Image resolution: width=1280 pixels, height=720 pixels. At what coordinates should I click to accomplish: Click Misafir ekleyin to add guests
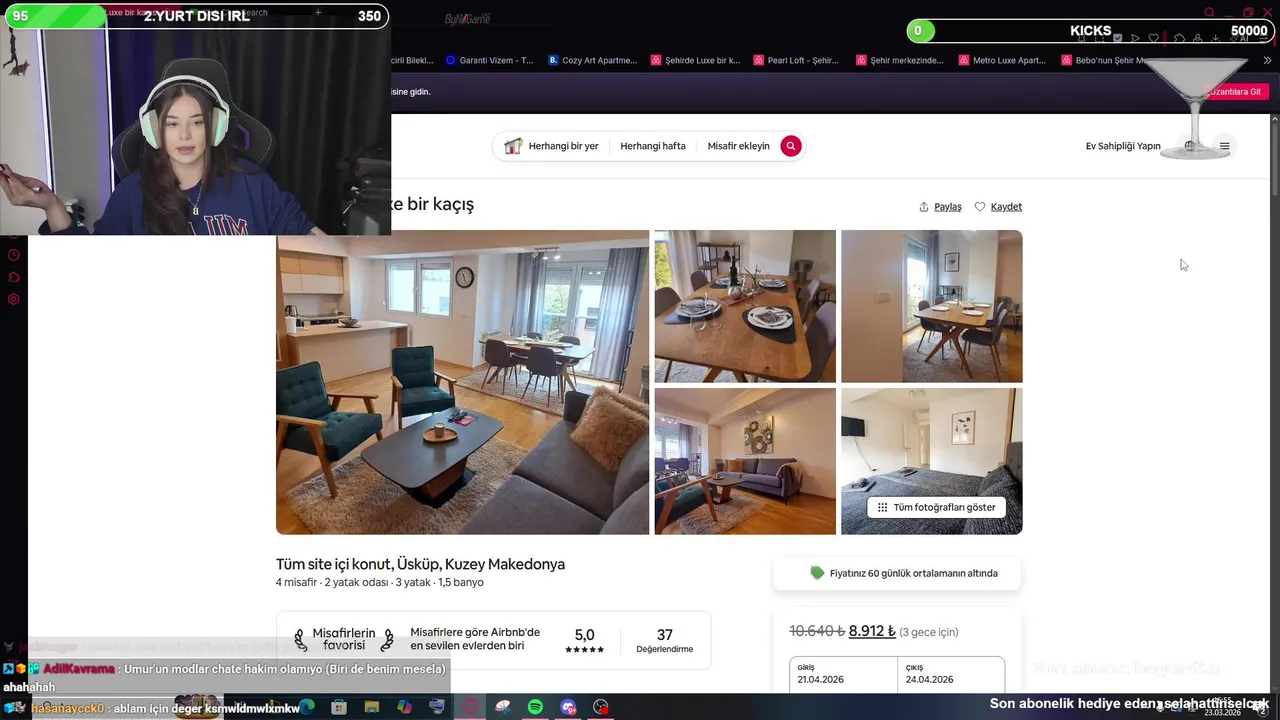tap(739, 146)
